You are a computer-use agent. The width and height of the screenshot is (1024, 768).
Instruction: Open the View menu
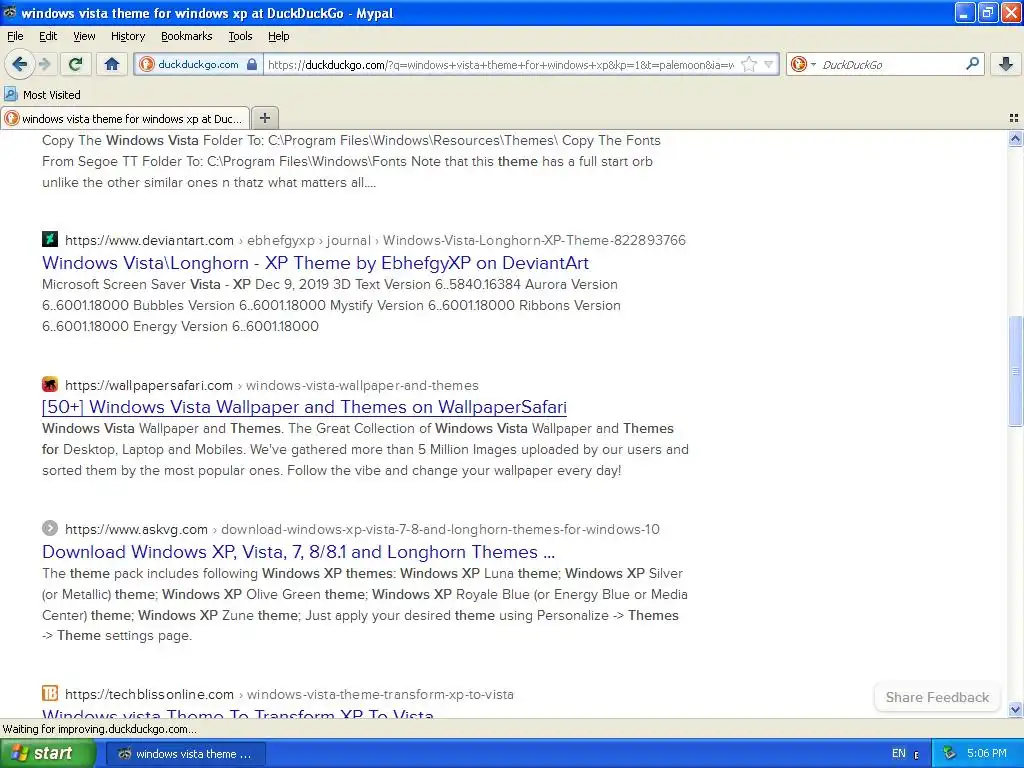point(84,36)
